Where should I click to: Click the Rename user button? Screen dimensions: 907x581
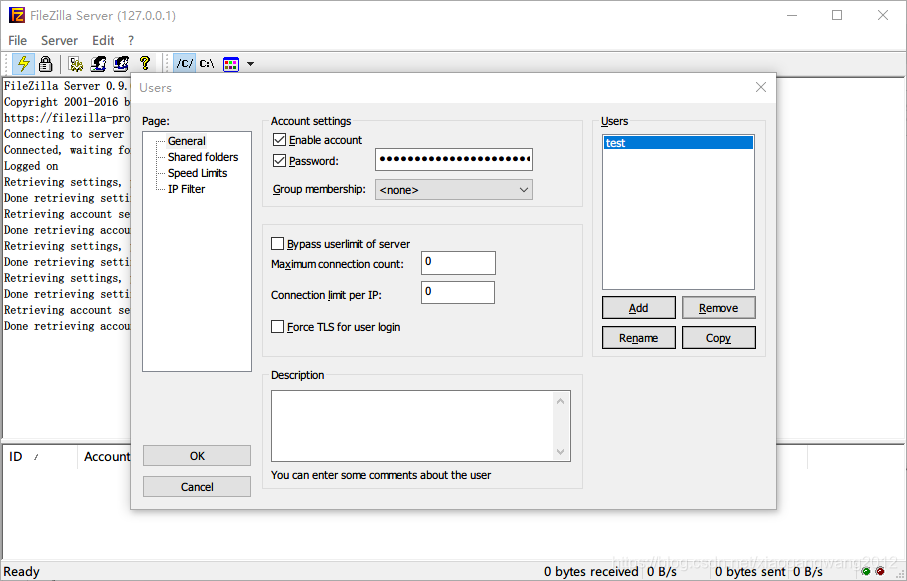pos(639,338)
